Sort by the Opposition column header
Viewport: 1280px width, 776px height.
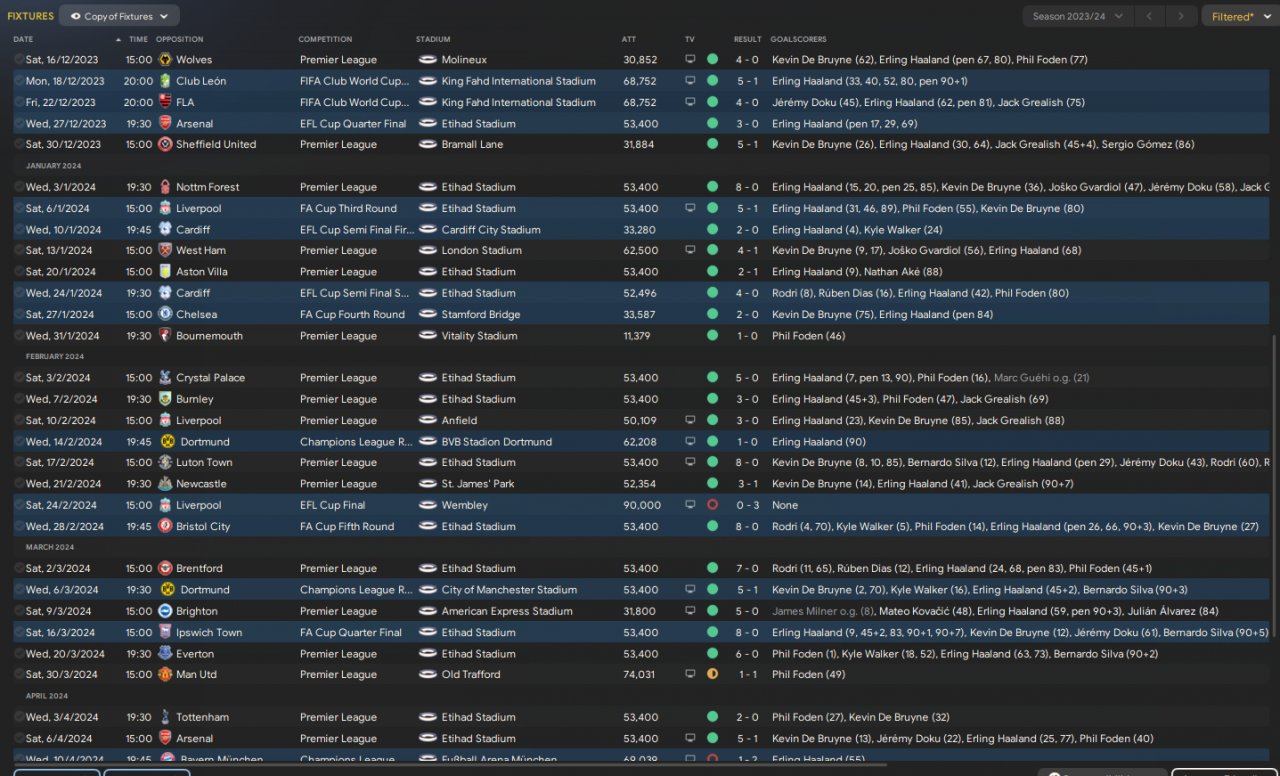click(180, 40)
